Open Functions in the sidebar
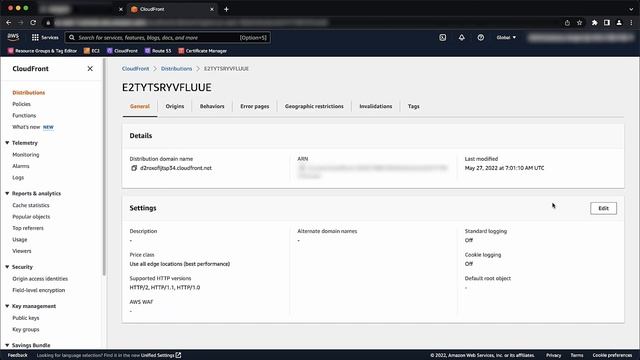Screen dimensions: 640x360 click(24, 116)
